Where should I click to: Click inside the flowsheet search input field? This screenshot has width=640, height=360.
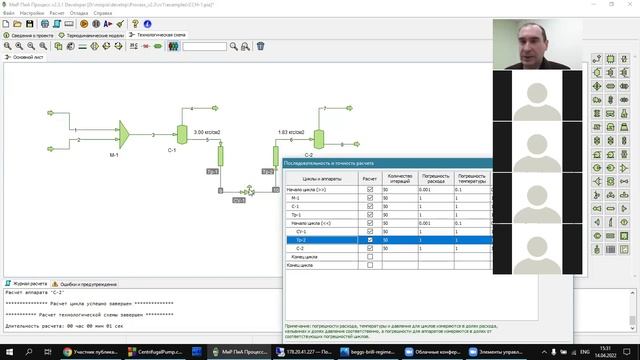point(204,47)
